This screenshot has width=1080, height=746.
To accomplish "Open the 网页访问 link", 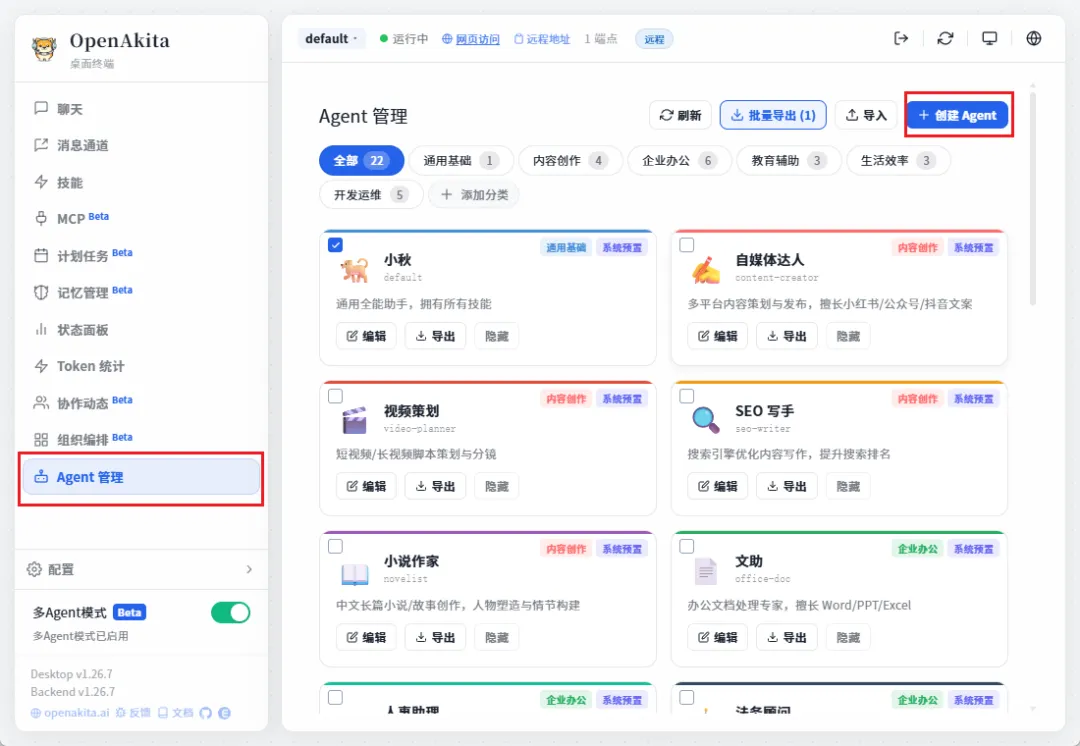I will tap(471, 39).
